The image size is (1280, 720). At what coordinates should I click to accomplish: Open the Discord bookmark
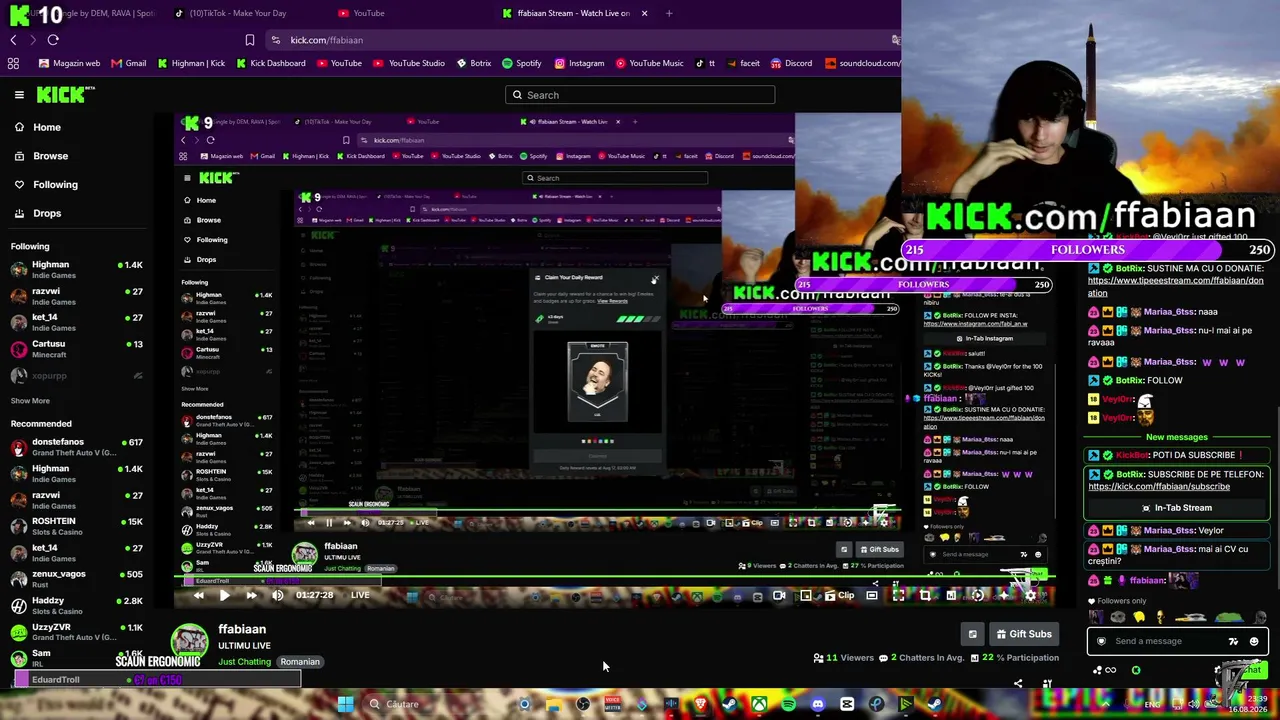coord(791,63)
